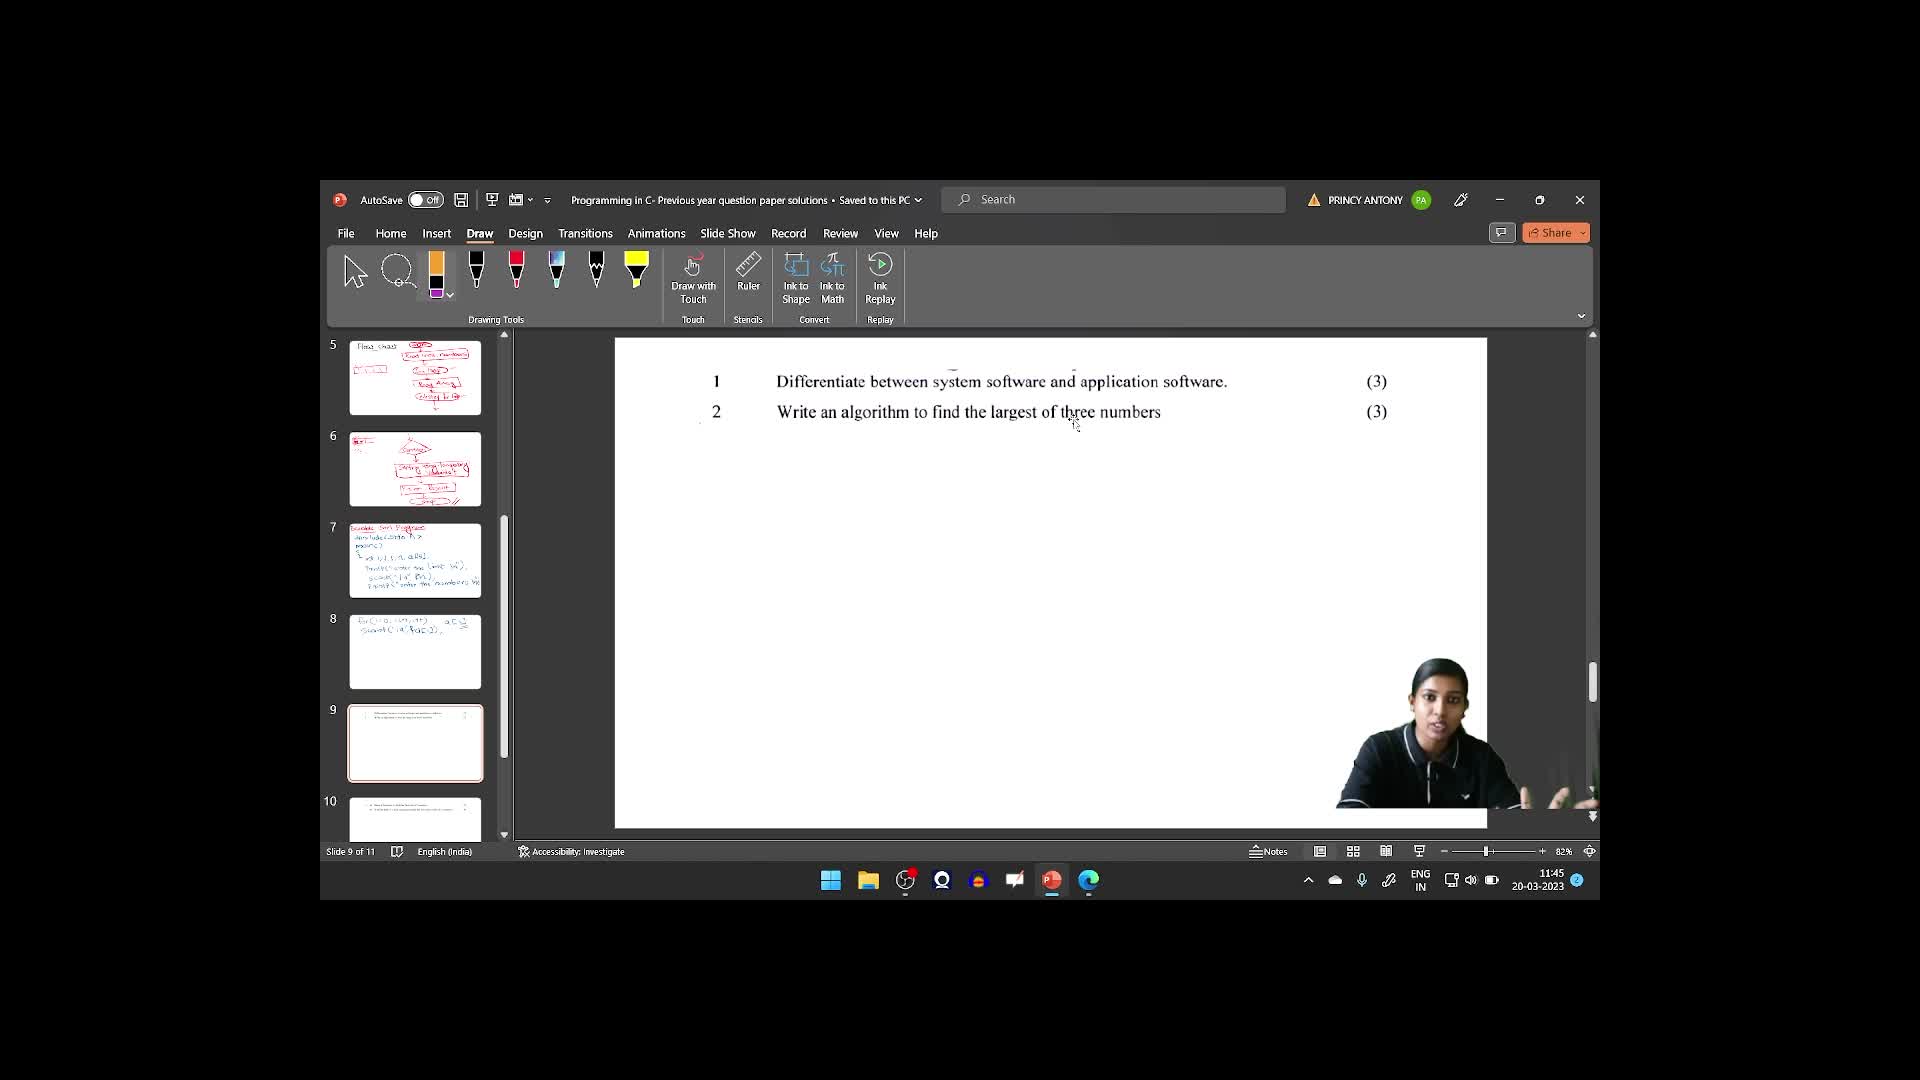Toggle Draw with Touch
Image resolution: width=1920 pixels, height=1080 pixels.
click(693, 278)
